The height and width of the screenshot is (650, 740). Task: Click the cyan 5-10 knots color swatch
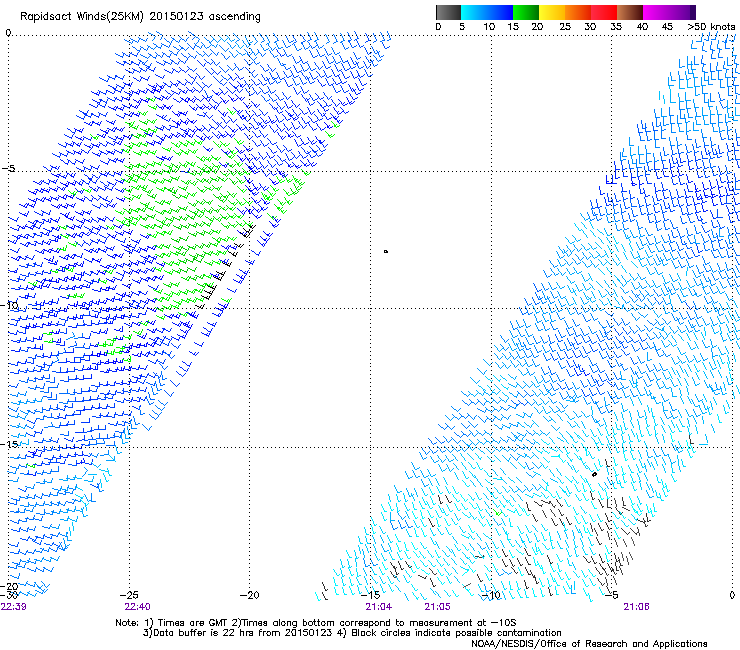tap(474, 12)
